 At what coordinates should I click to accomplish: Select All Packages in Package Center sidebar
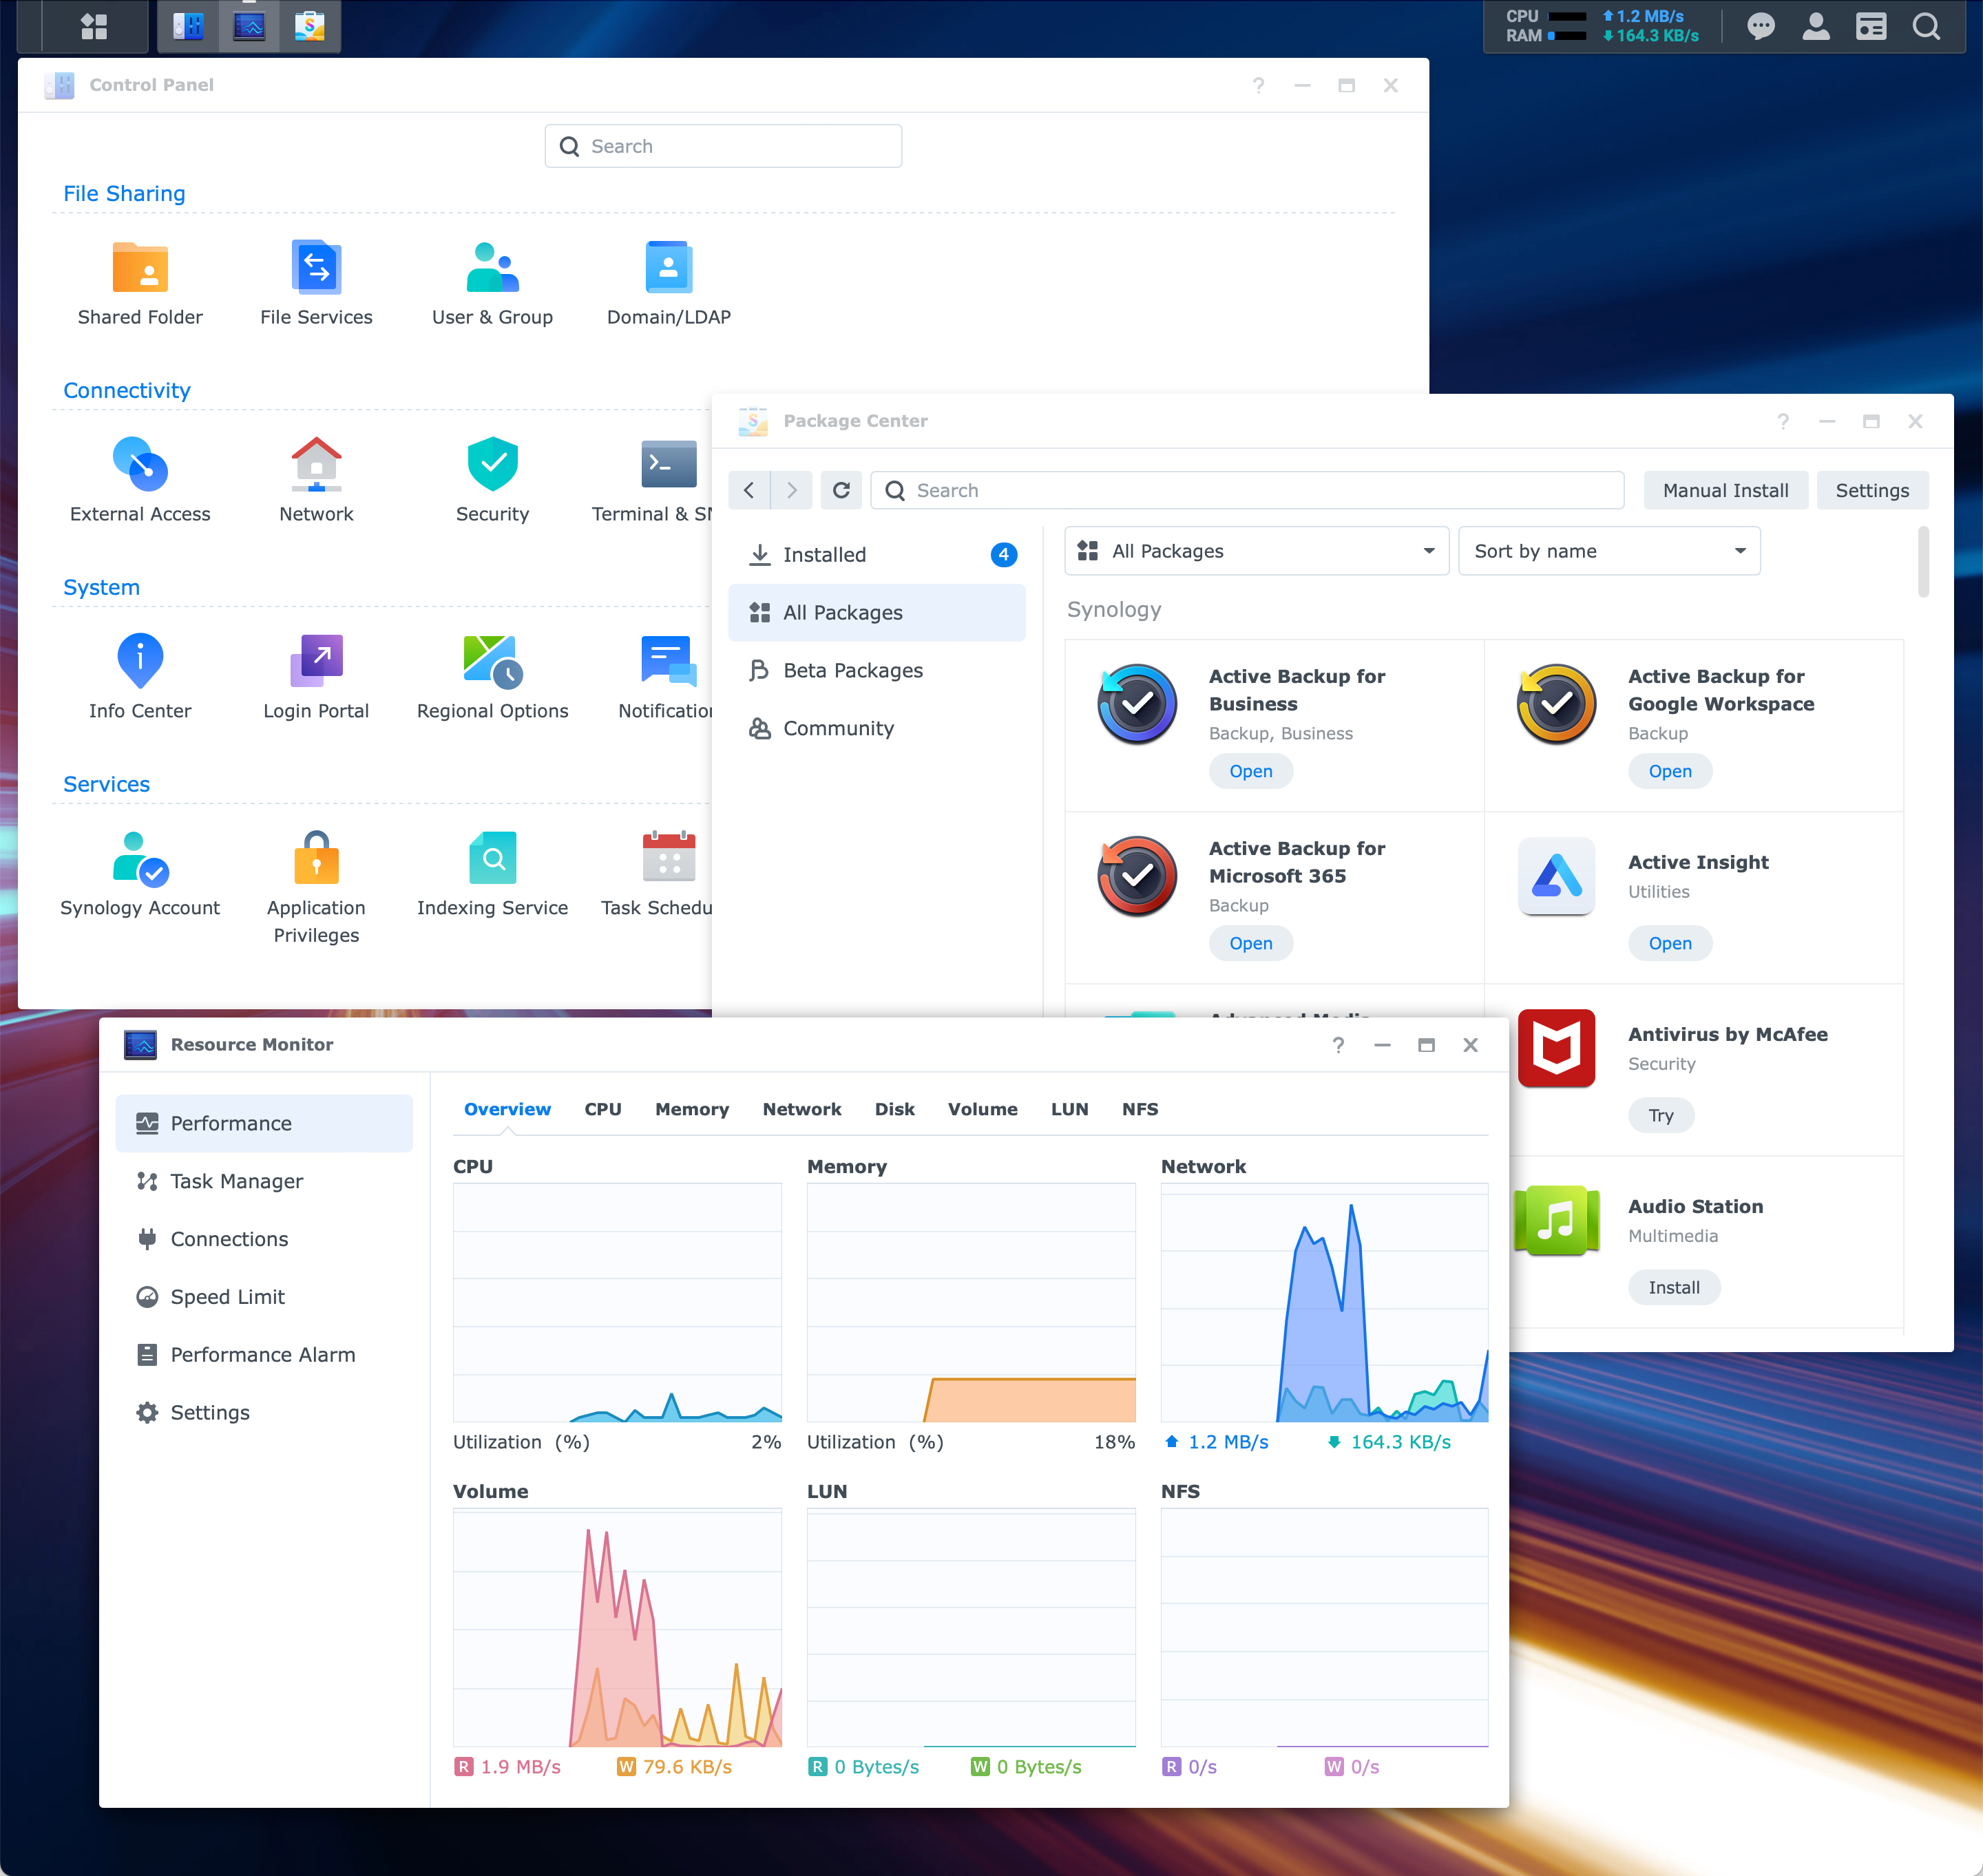tap(877, 613)
